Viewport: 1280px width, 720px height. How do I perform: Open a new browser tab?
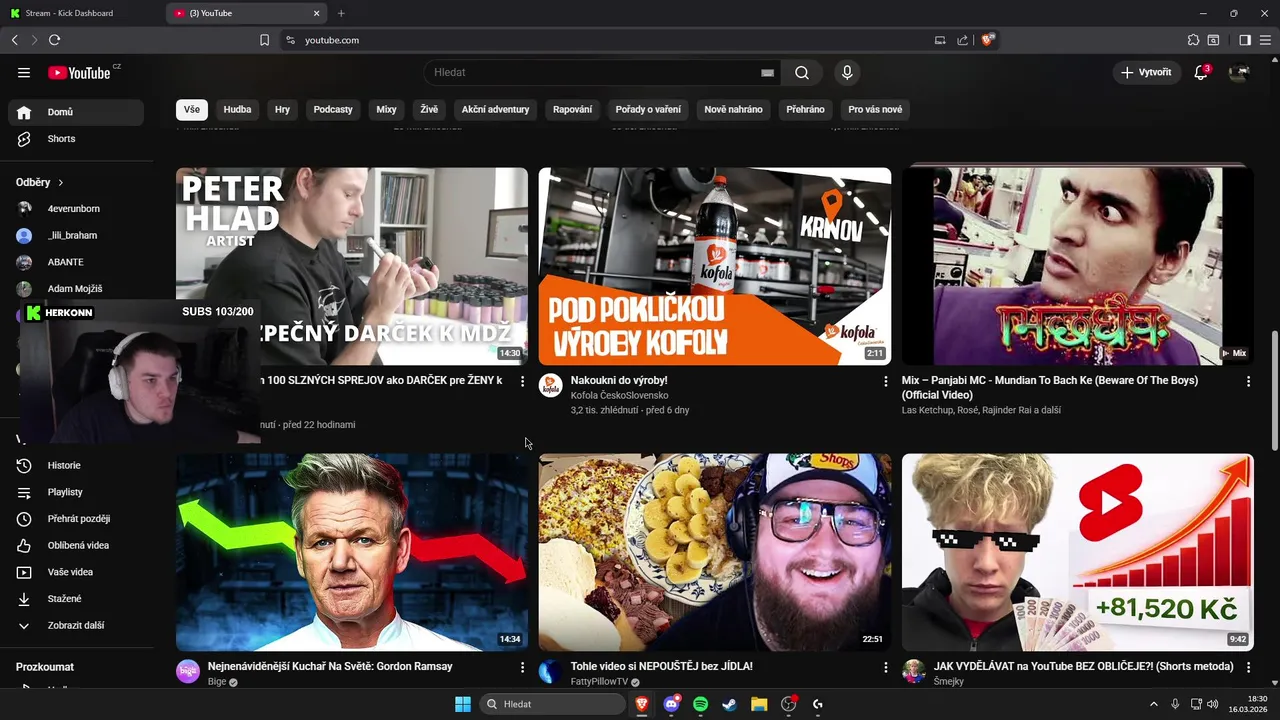point(341,13)
